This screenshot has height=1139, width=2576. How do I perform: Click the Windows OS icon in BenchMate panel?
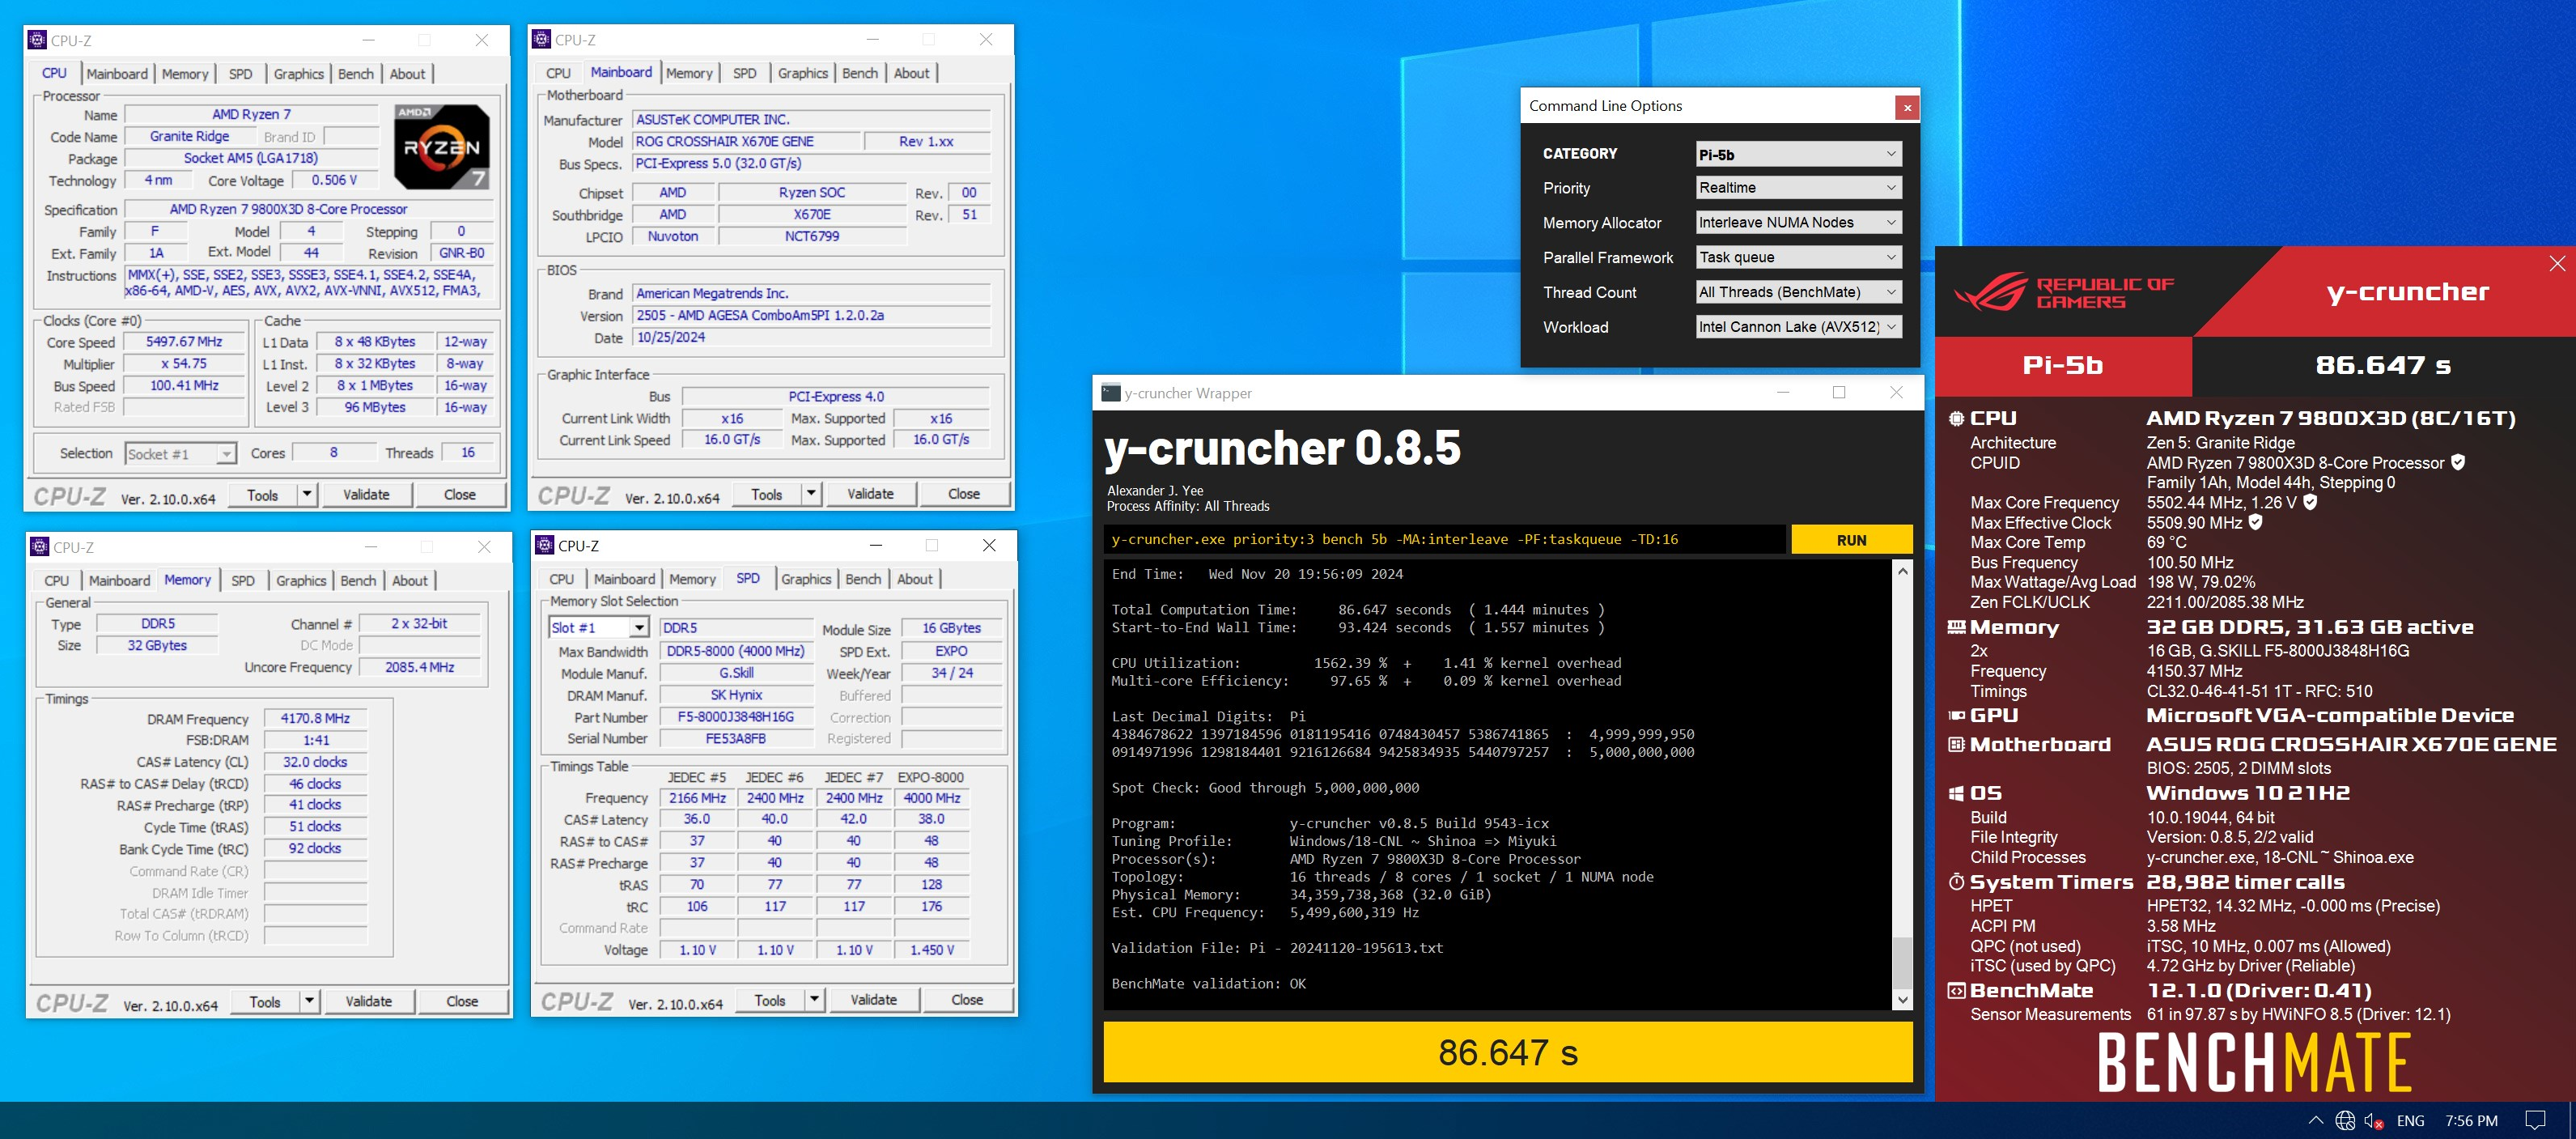point(1956,793)
